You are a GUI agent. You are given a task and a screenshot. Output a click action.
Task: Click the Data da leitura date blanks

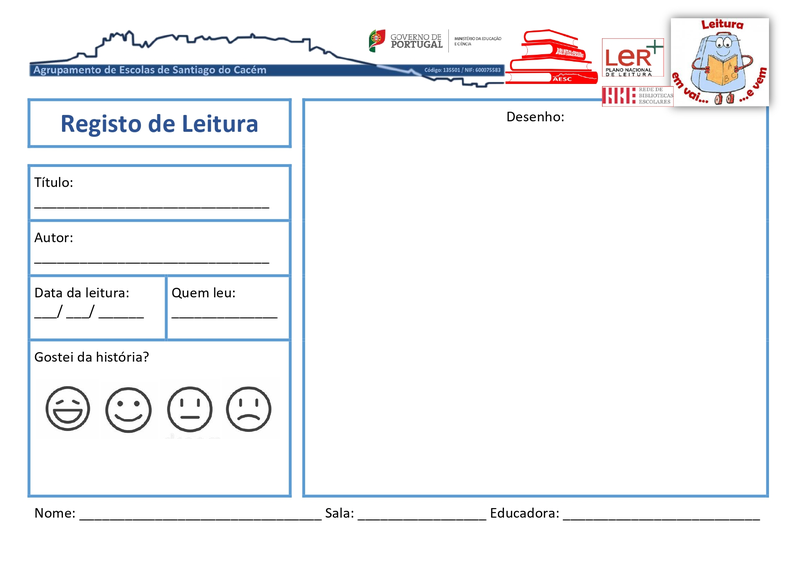coord(89,314)
